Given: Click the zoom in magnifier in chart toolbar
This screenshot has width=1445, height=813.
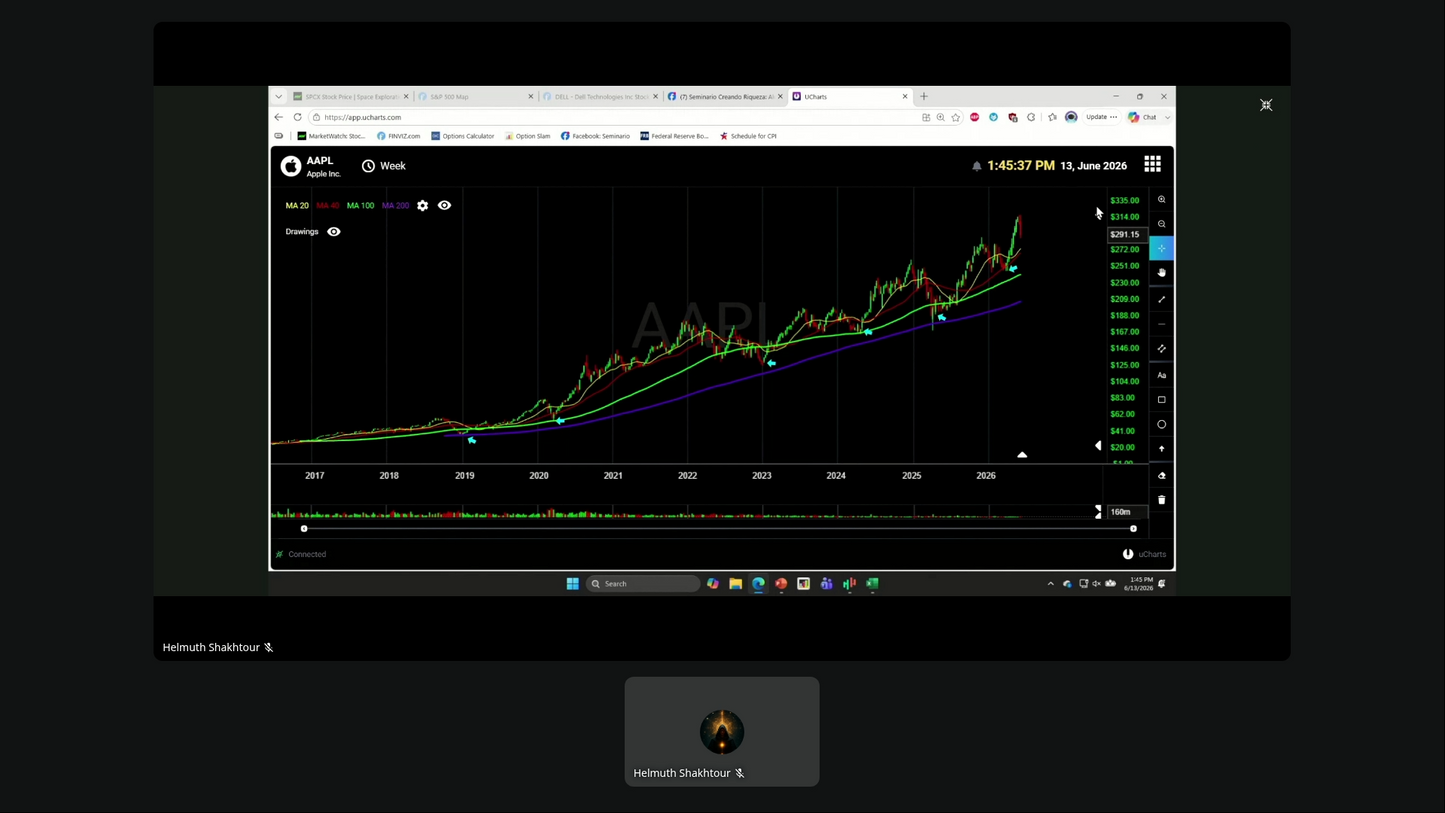Looking at the screenshot, I should [1161, 200].
